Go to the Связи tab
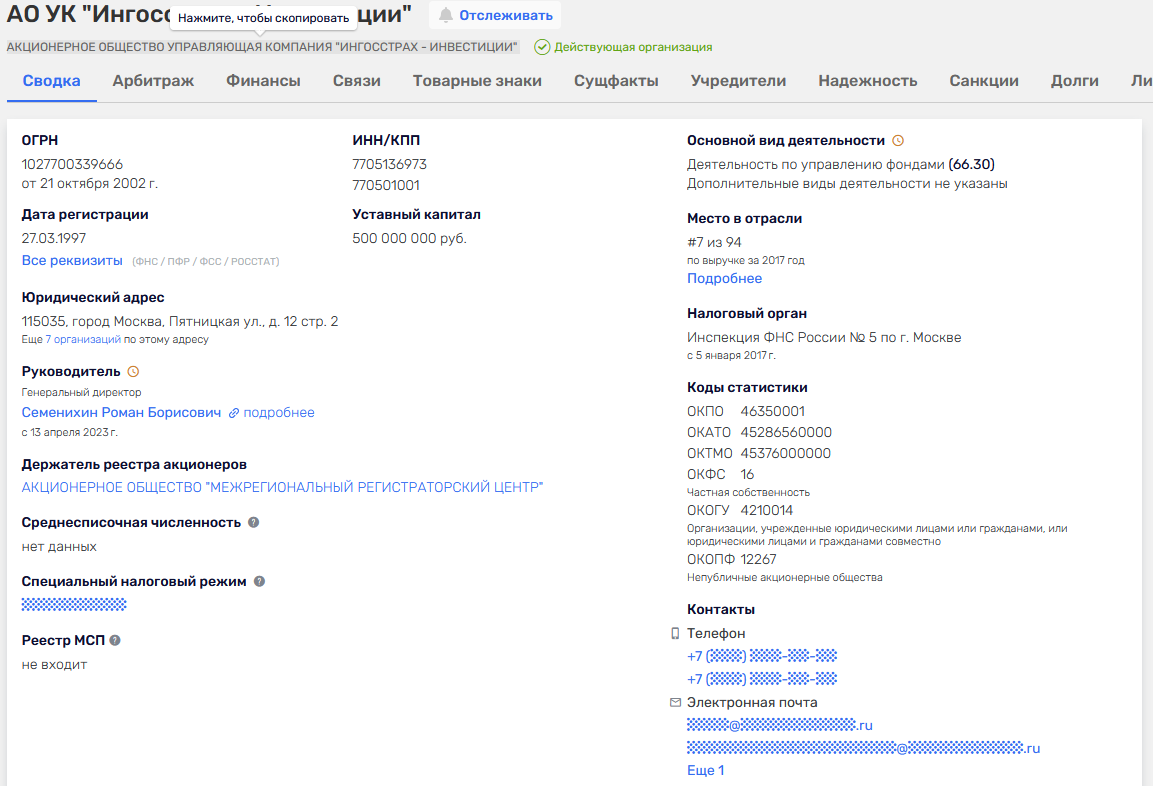This screenshot has width=1153, height=786. tap(357, 81)
